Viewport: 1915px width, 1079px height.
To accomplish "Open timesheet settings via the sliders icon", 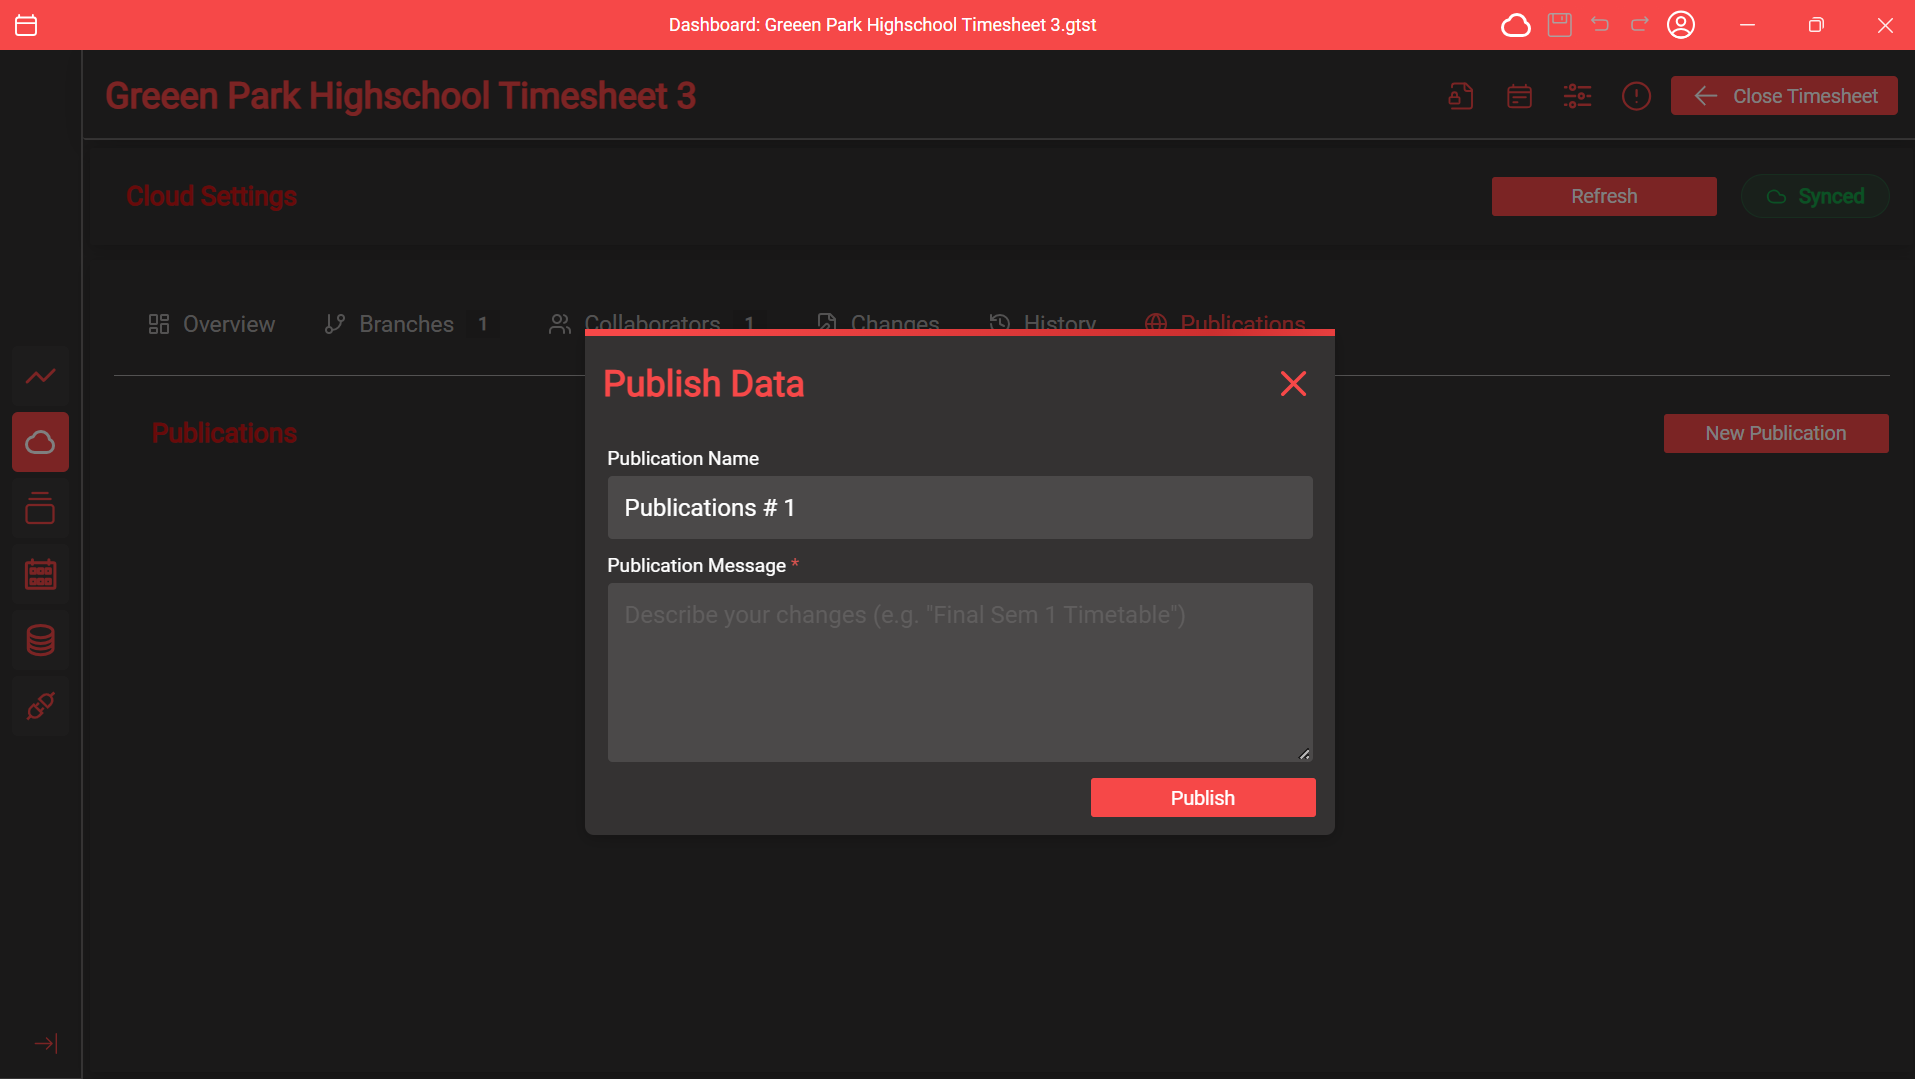I will point(1577,95).
